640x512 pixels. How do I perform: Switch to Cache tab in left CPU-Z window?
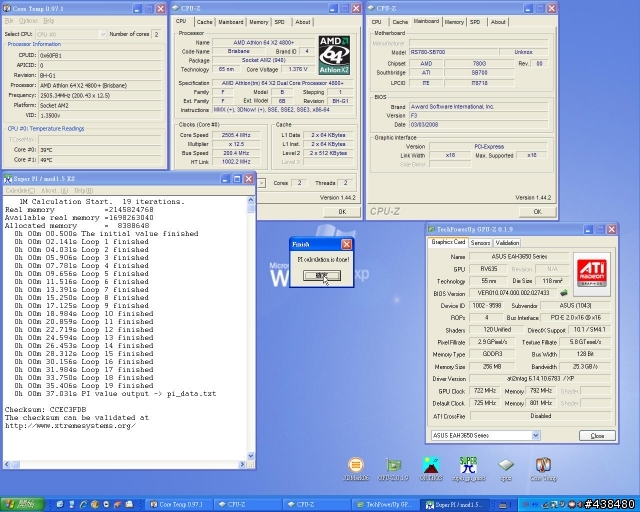204,22
